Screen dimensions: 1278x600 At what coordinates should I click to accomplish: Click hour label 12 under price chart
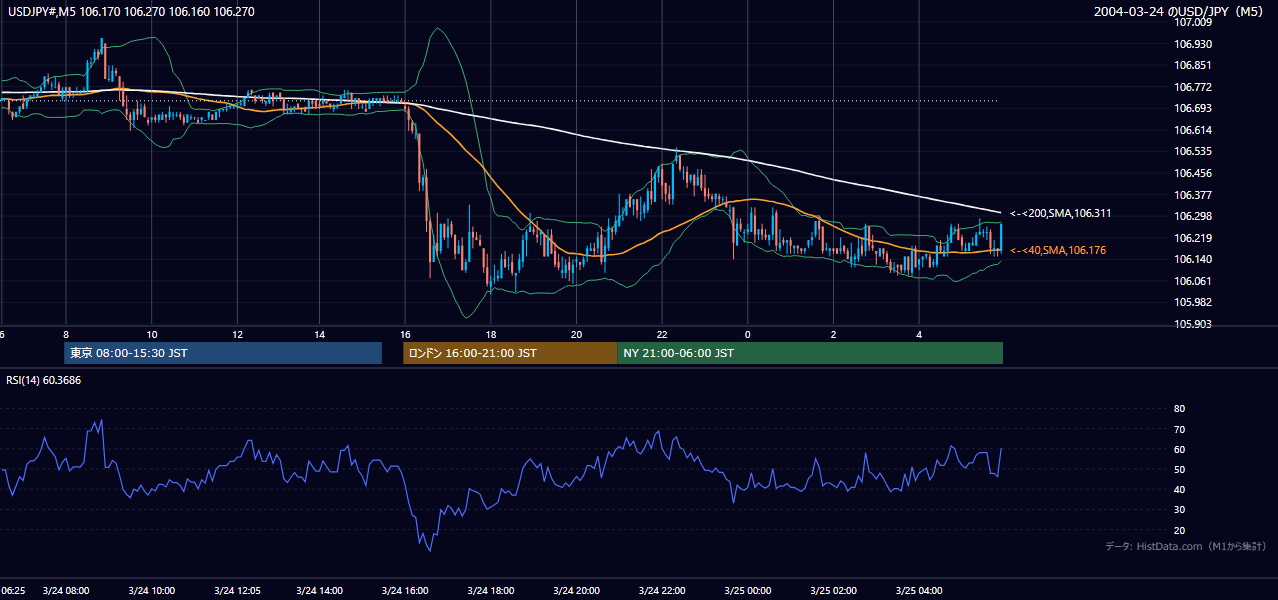pyautogui.click(x=236, y=334)
